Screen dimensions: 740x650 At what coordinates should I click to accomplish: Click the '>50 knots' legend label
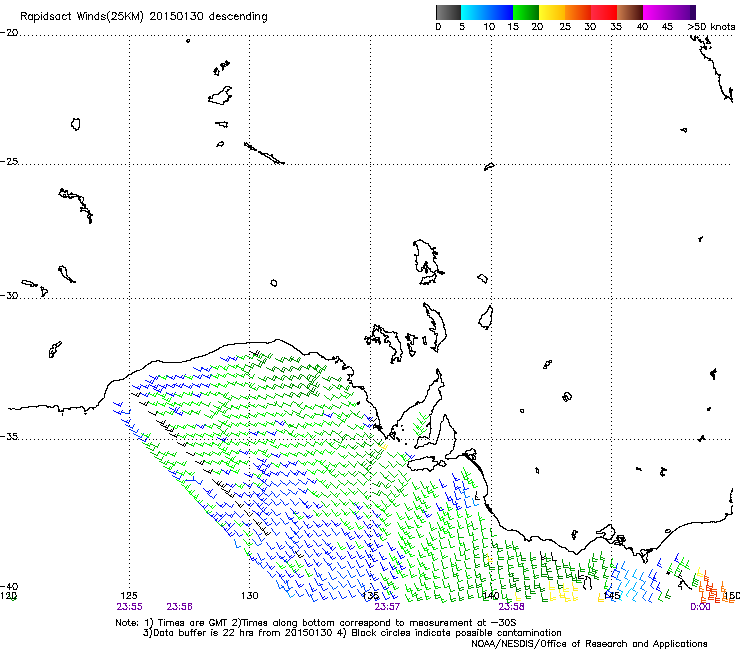(x=711, y=27)
